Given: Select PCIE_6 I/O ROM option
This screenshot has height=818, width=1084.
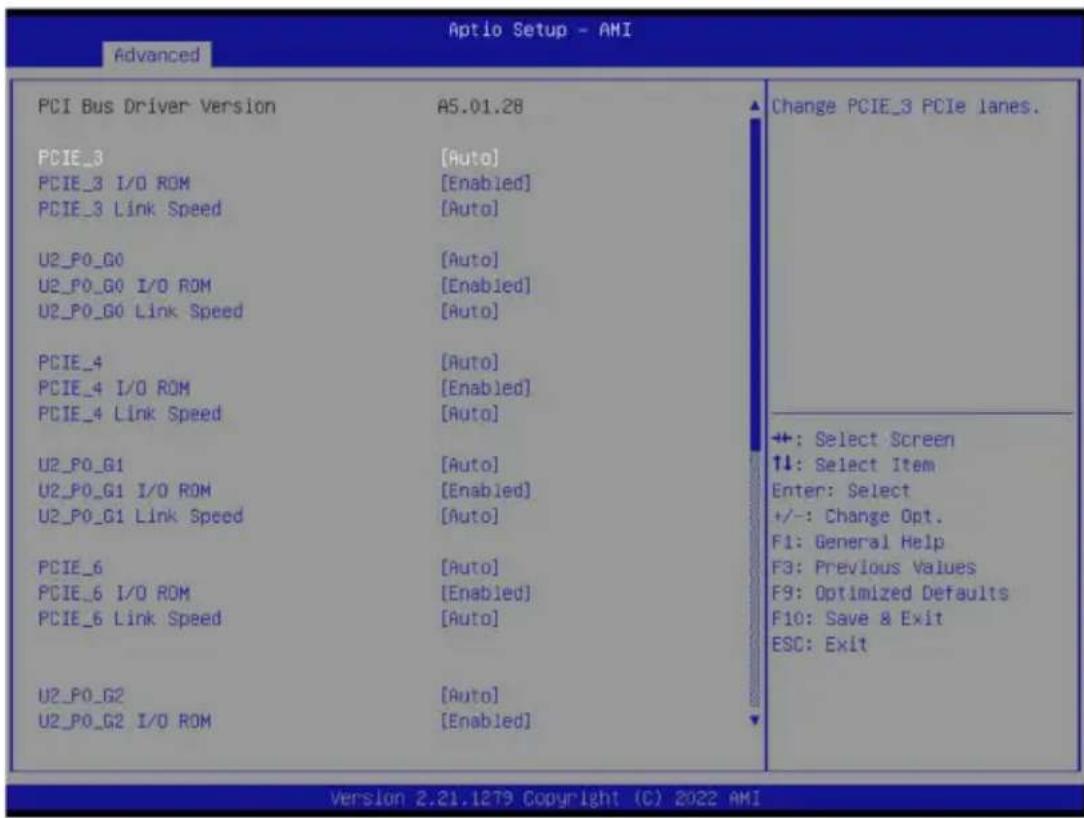Looking at the screenshot, I should click(114, 593).
